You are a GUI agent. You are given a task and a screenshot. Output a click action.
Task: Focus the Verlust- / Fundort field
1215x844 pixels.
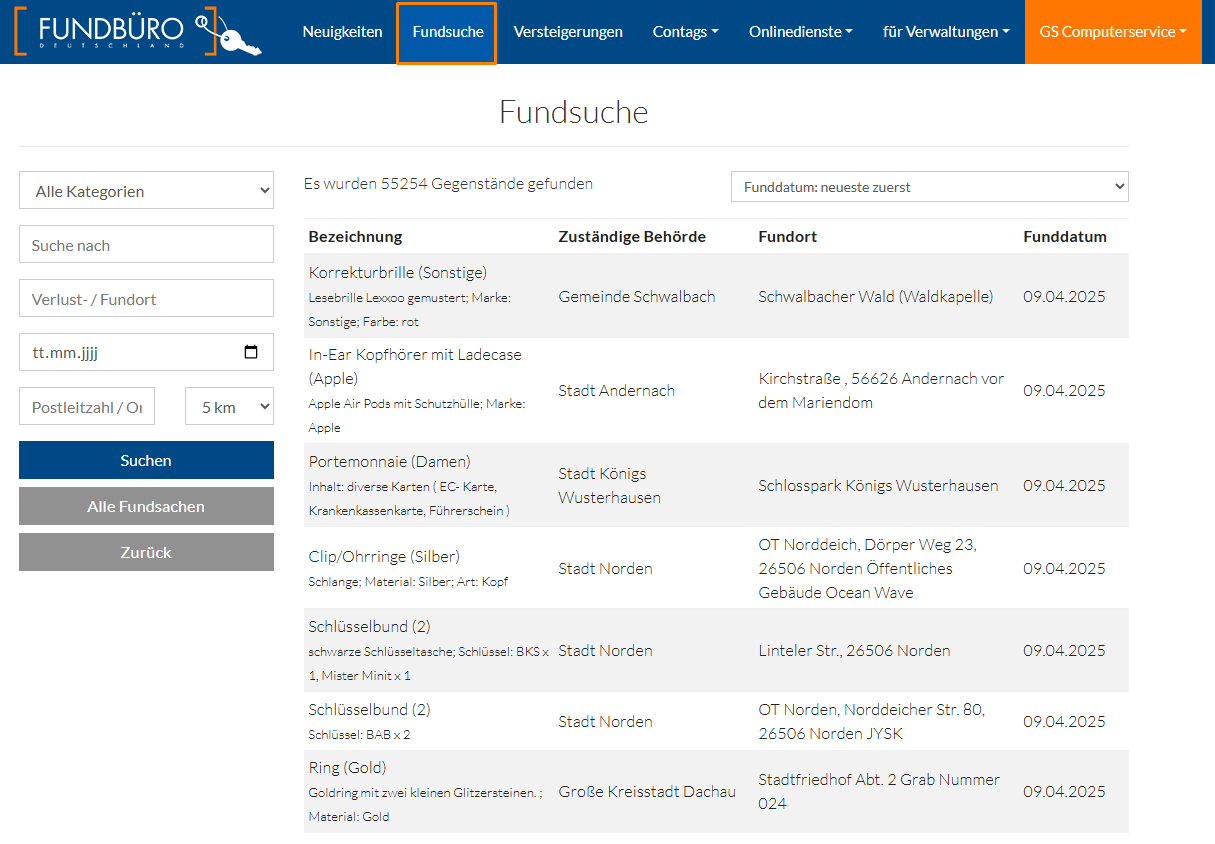tap(146, 299)
